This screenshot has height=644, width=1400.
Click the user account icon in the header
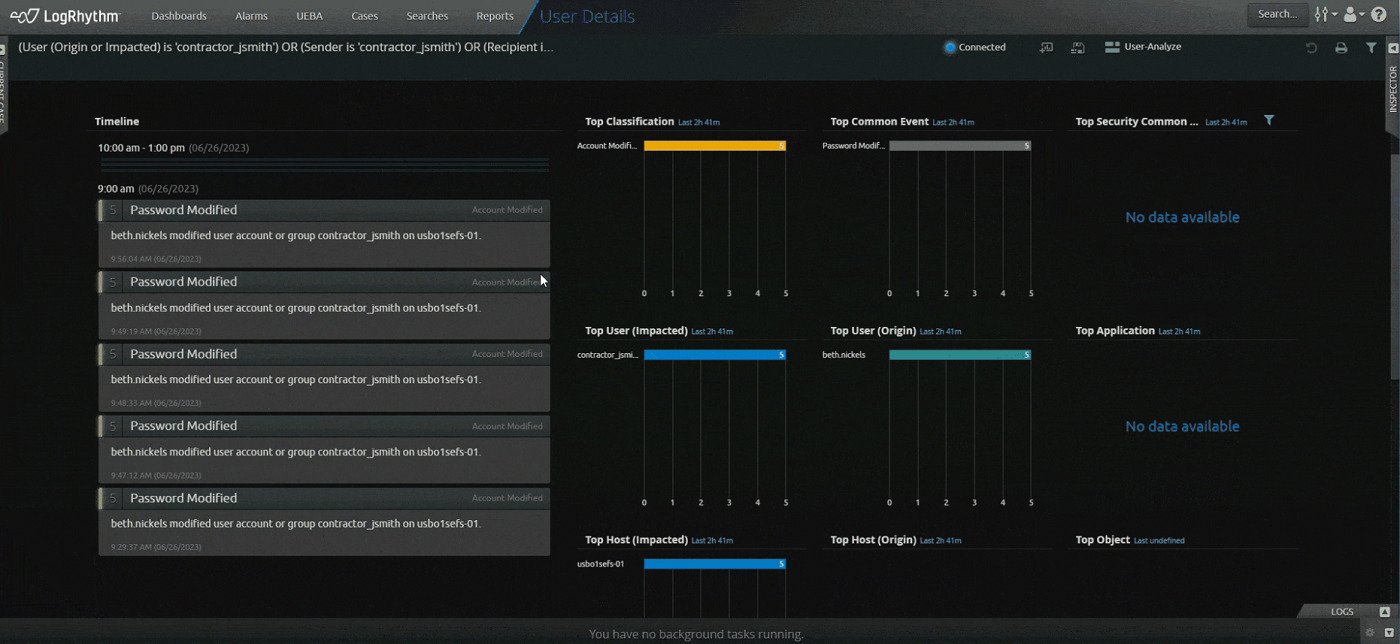click(1350, 14)
